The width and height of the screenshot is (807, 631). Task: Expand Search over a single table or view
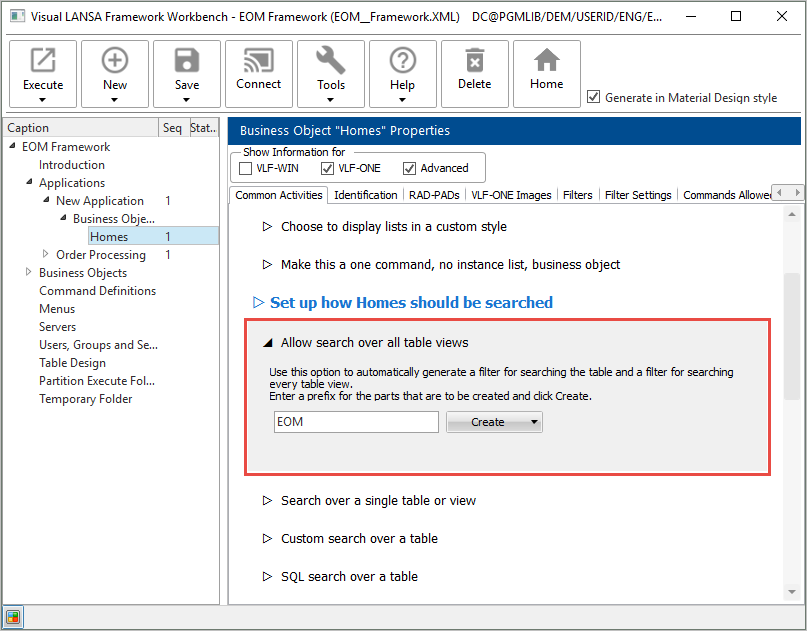point(378,500)
